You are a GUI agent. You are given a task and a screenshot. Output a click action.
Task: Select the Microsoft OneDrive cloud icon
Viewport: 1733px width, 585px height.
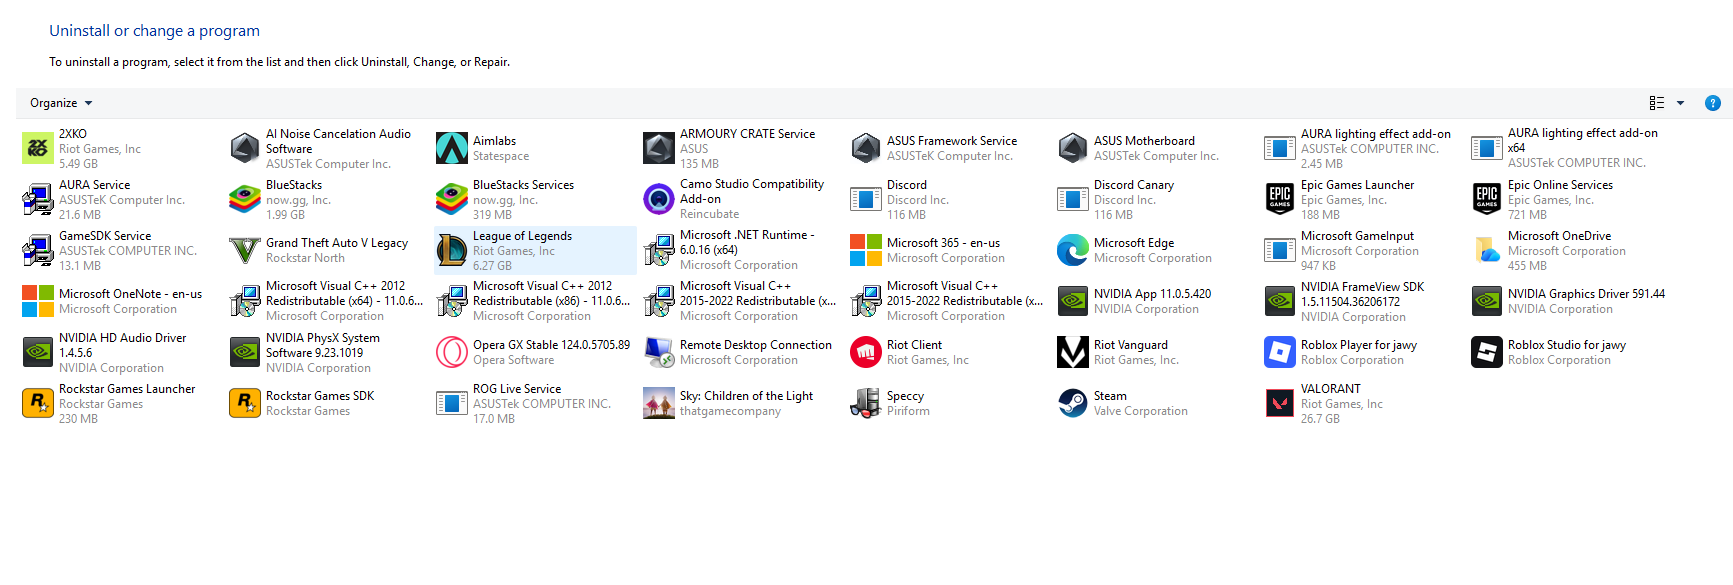1487,250
